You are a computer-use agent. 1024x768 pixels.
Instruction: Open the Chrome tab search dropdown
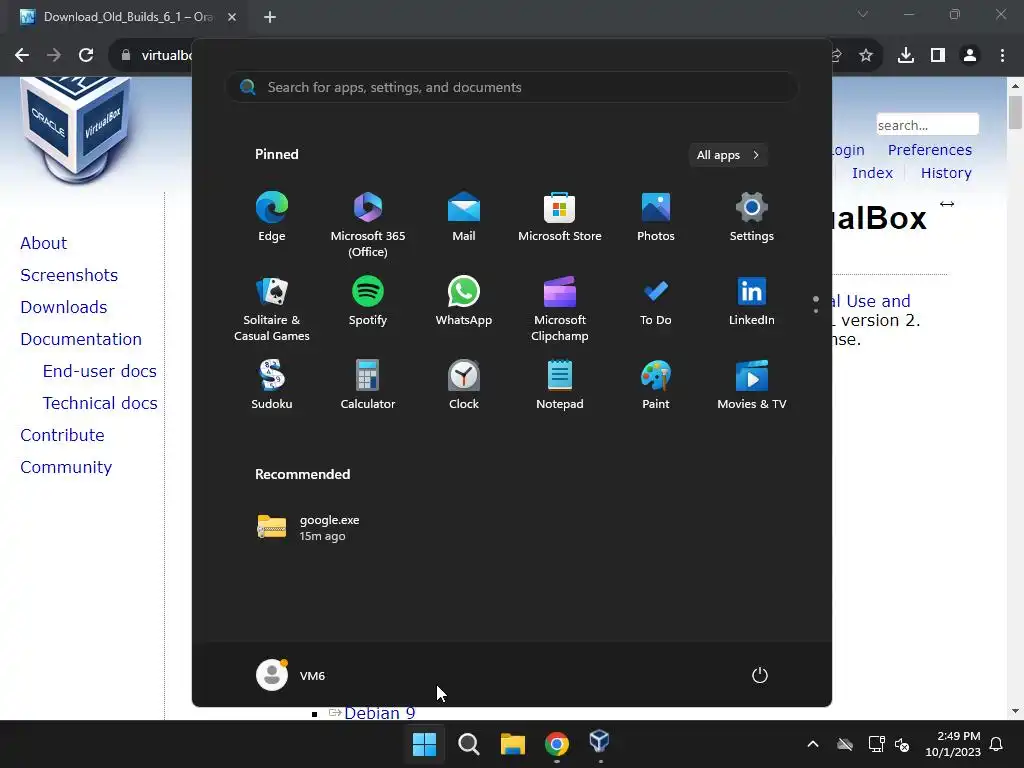863,14
